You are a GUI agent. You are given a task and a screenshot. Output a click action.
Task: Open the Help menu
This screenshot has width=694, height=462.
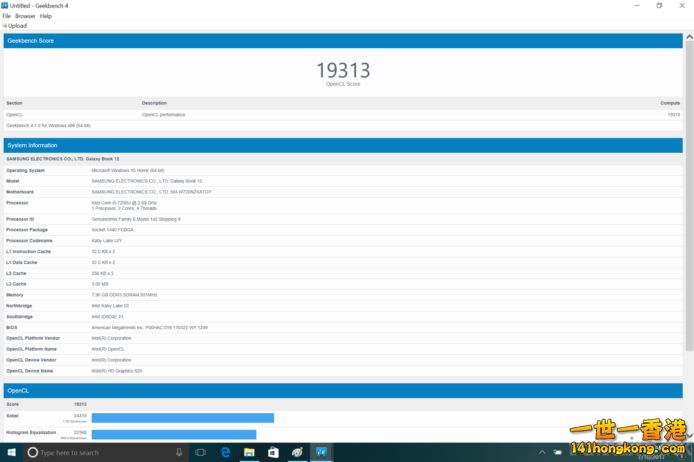(x=46, y=16)
